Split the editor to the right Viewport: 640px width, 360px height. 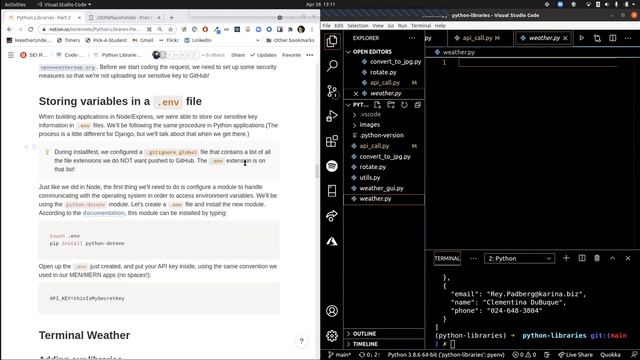(613, 38)
